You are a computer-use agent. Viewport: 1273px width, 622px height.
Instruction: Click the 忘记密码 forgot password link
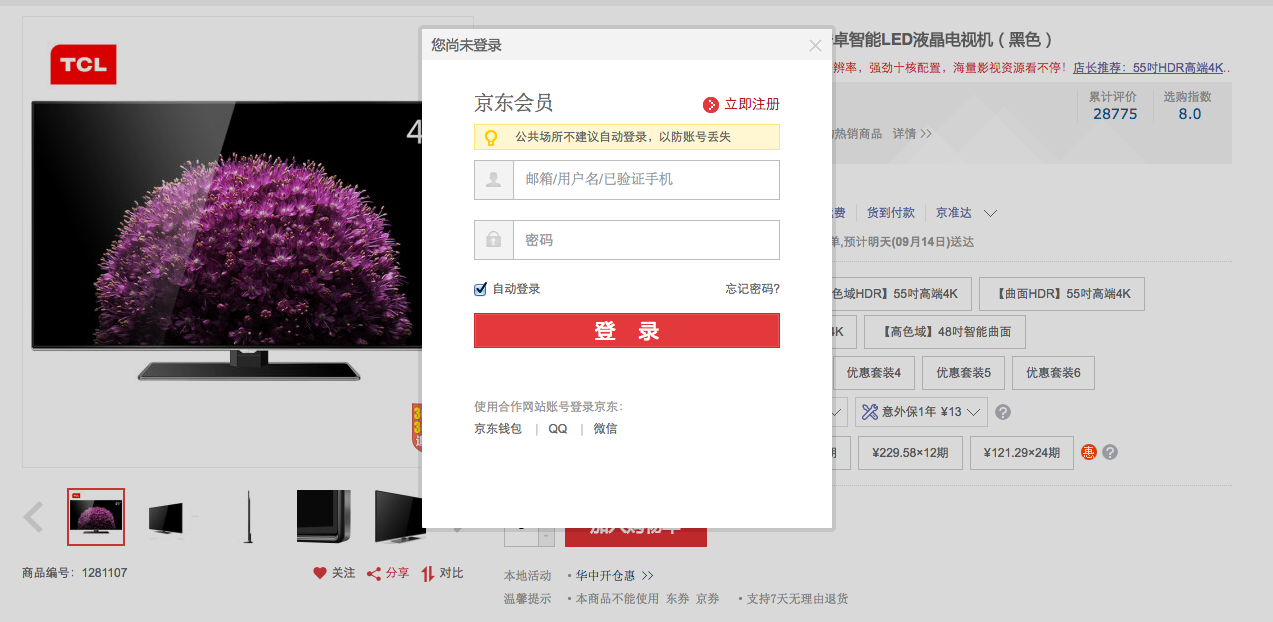point(751,289)
